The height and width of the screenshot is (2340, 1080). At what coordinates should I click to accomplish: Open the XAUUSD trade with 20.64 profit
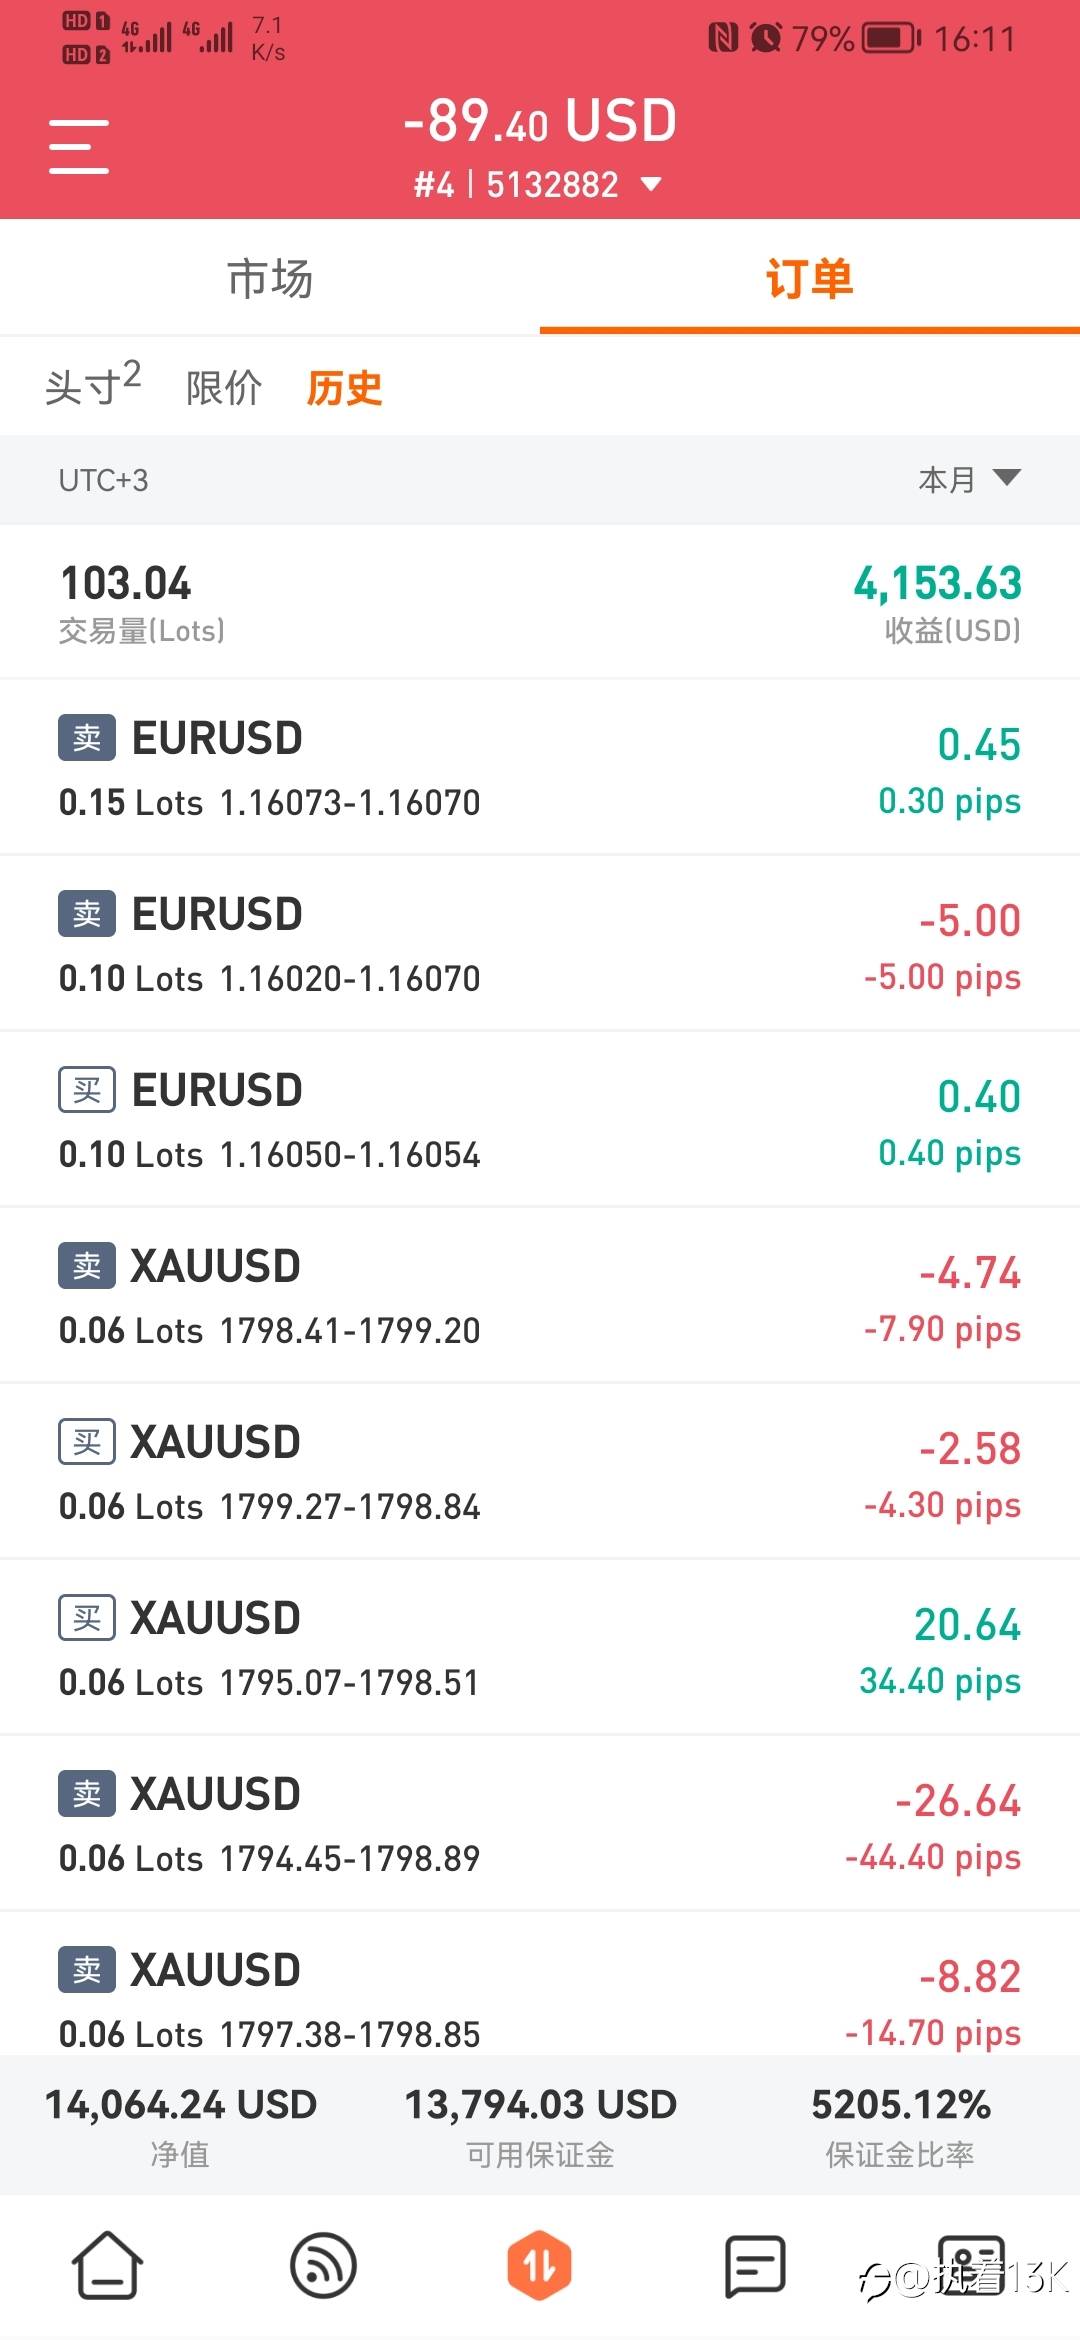pos(540,1647)
